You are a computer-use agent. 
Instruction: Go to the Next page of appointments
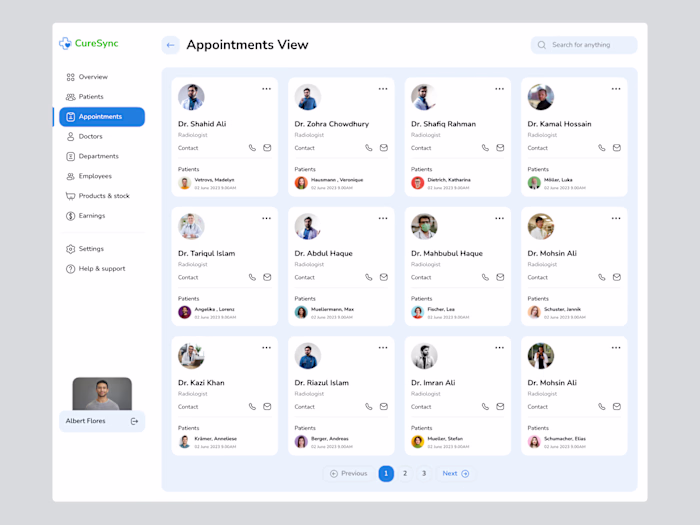(x=456, y=474)
